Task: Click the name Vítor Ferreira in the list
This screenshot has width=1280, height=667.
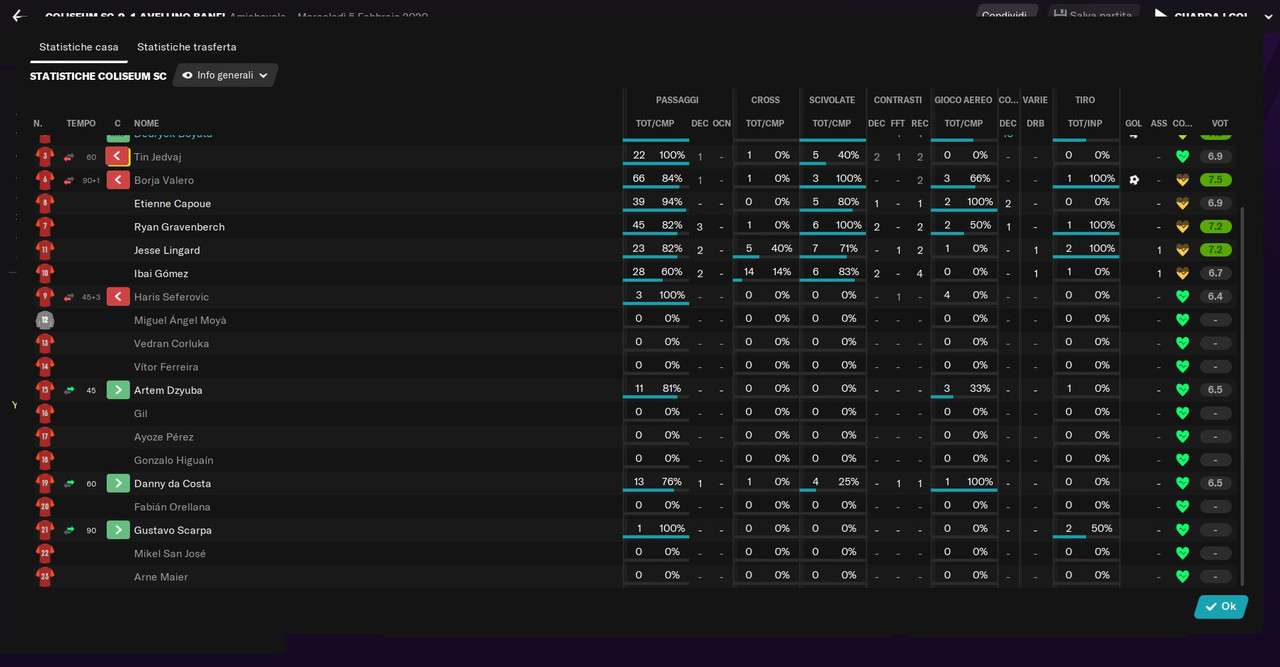Action: coord(166,367)
